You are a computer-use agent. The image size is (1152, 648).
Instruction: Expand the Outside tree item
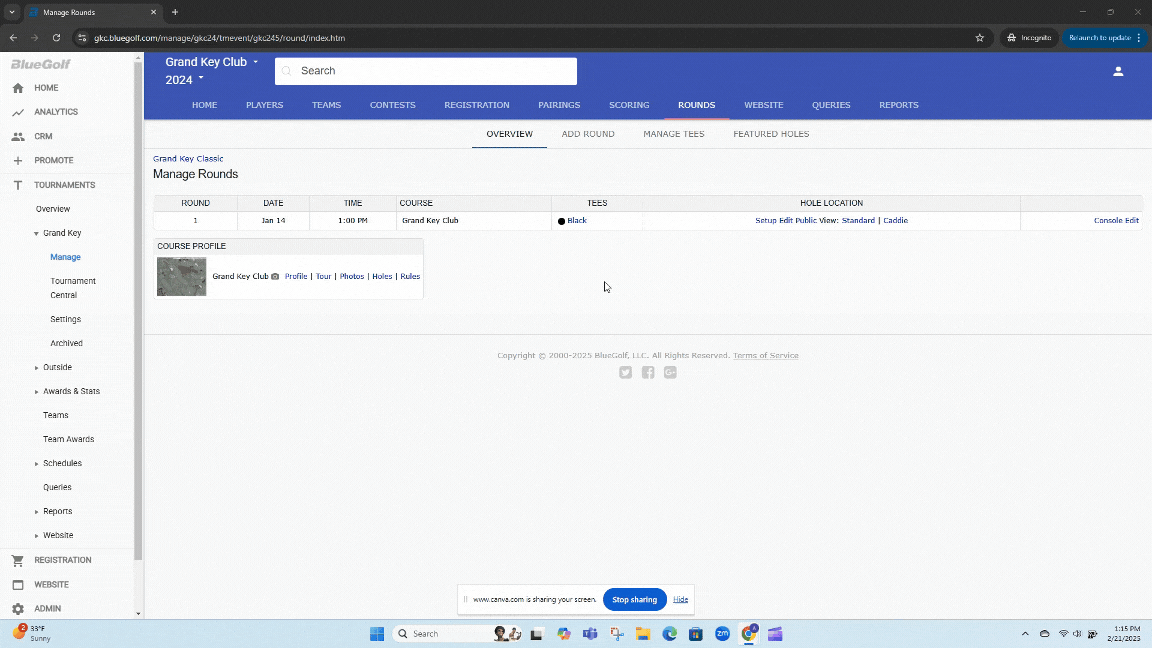tap(36, 367)
